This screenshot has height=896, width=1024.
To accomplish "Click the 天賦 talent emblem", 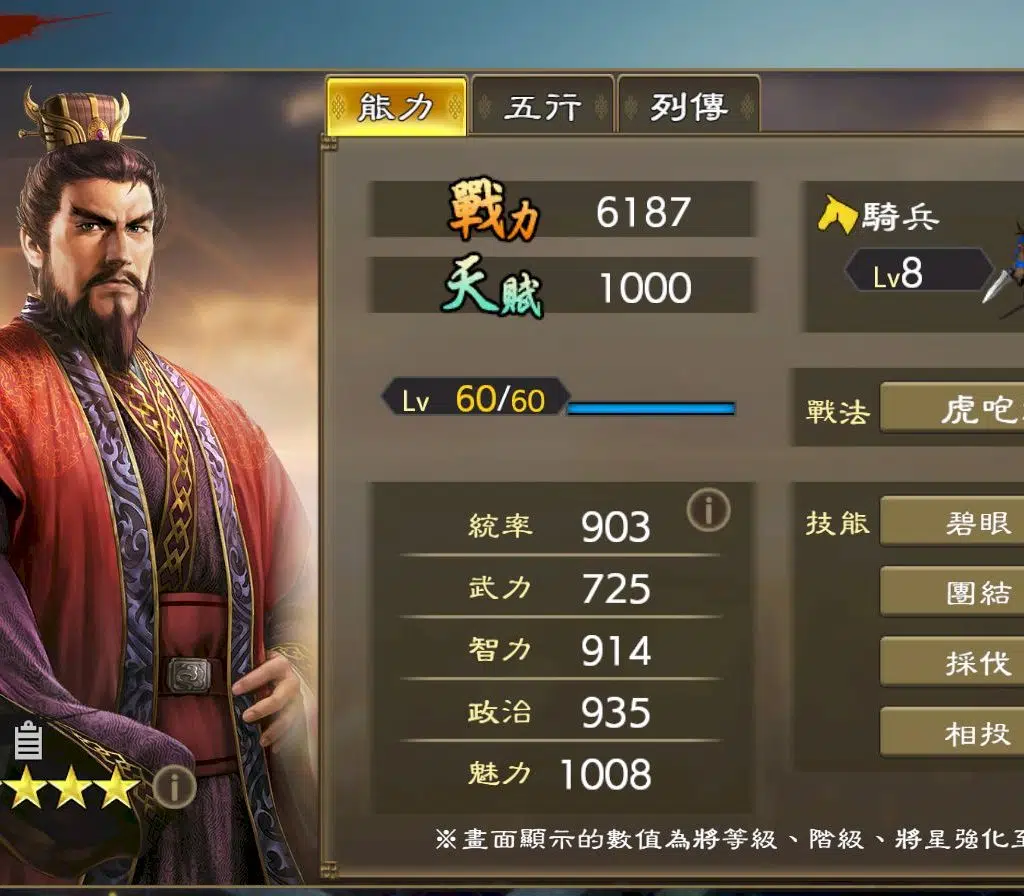I will 494,286.
